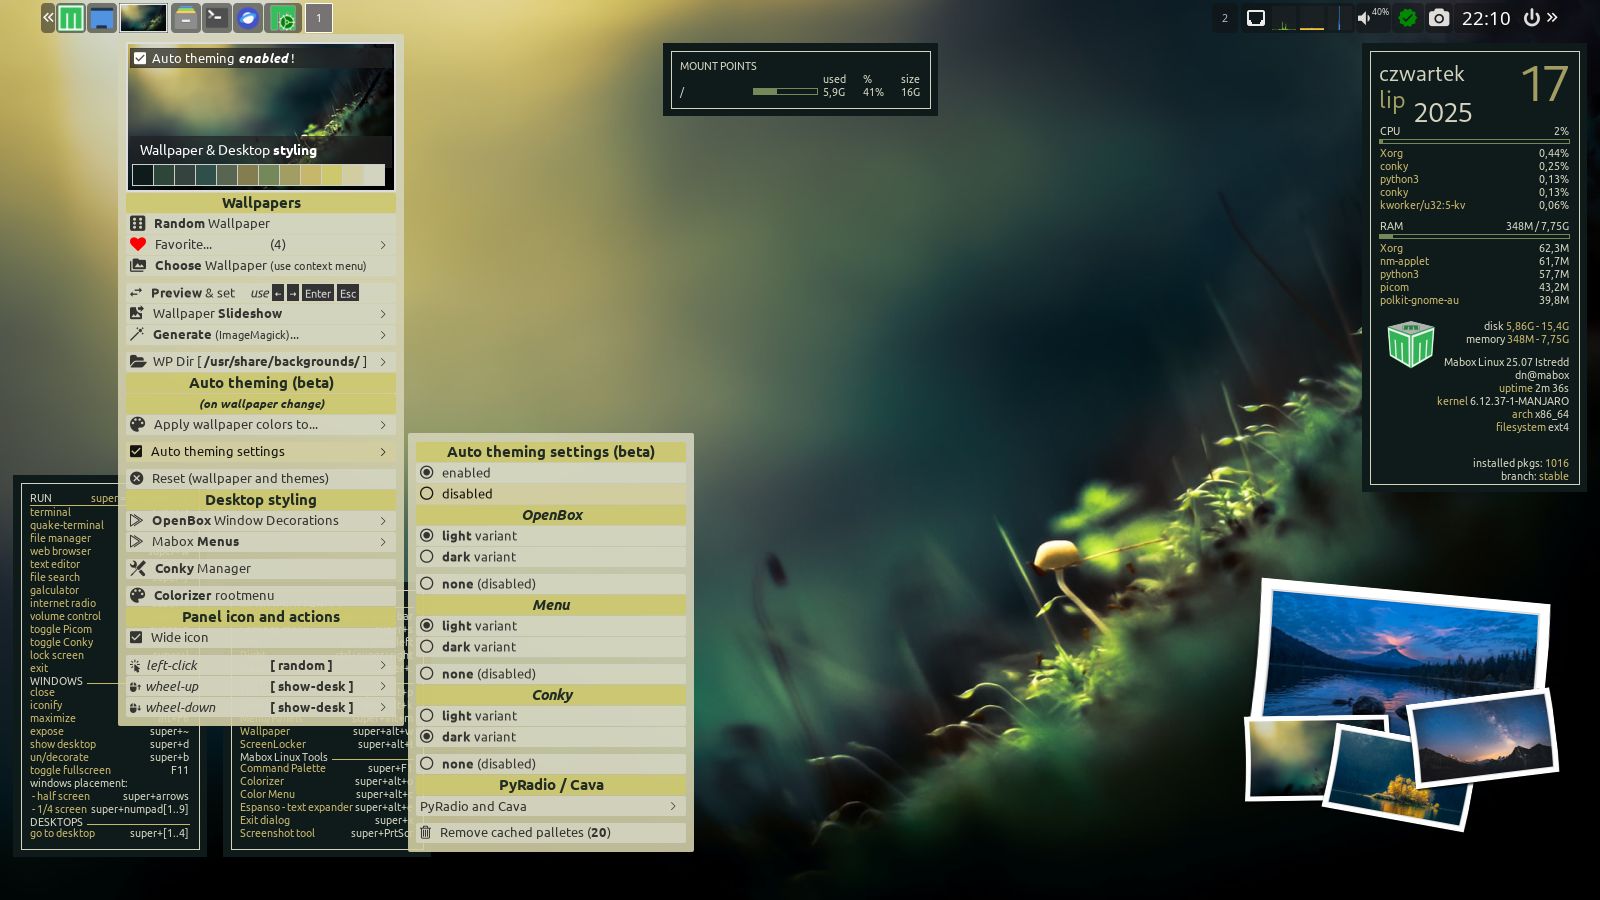Launch the terminal from the panel
Screen dimensions: 1600x900
click(x=216, y=18)
